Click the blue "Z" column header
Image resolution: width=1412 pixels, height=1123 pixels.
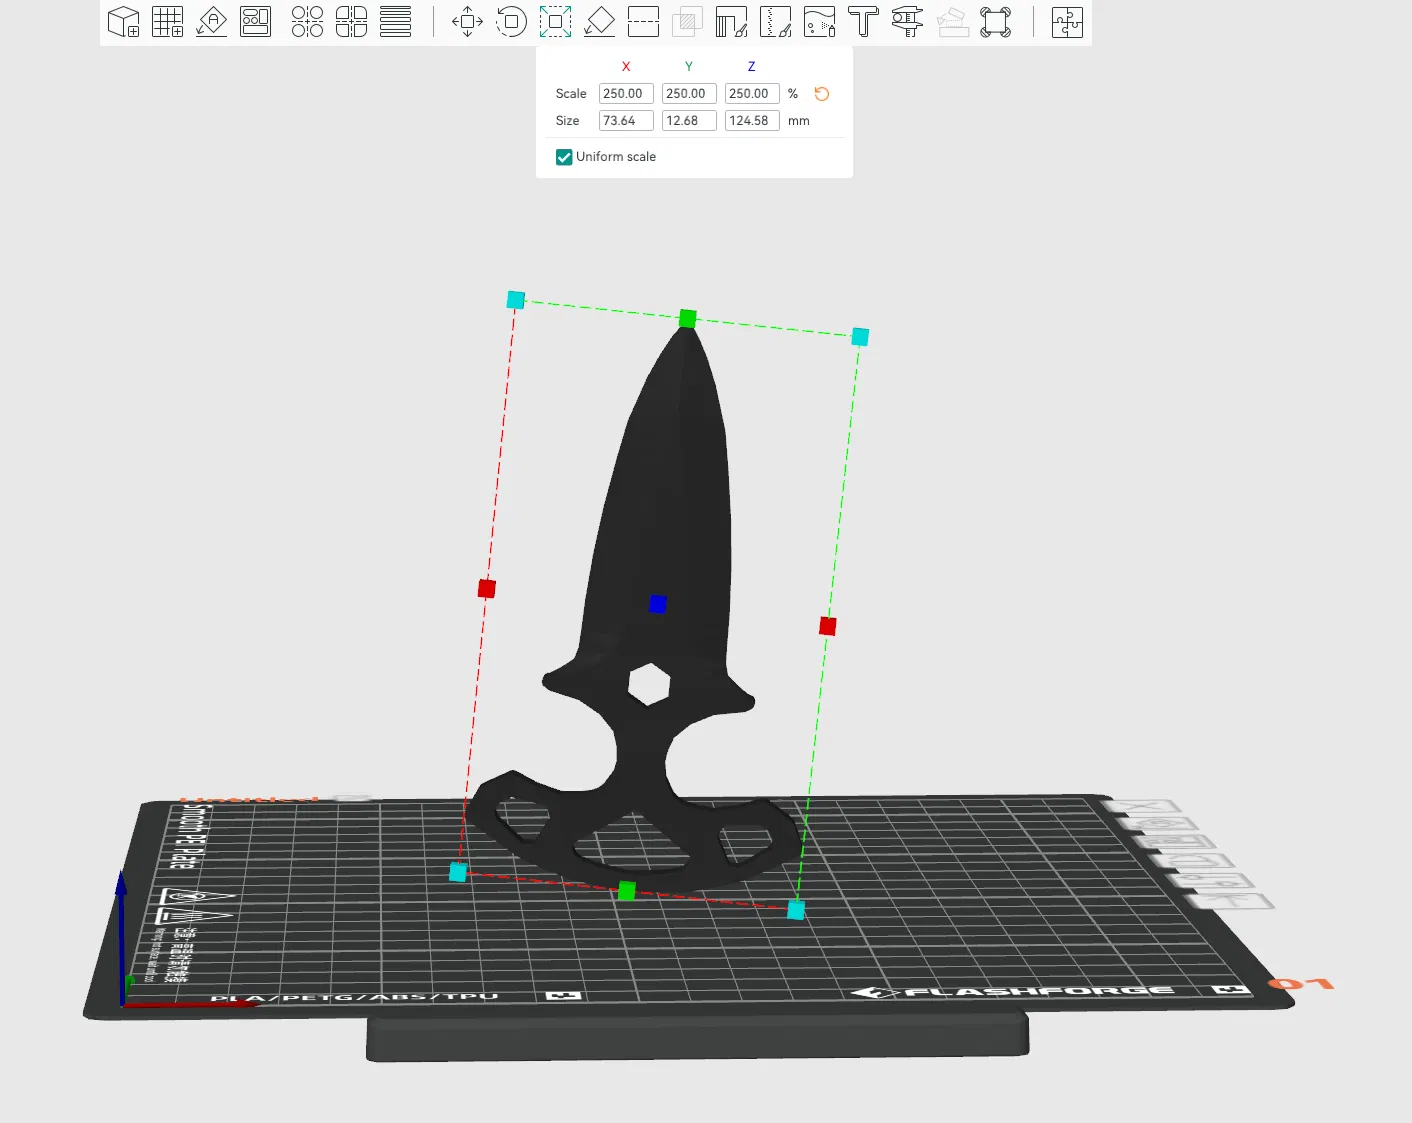pos(752,66)
